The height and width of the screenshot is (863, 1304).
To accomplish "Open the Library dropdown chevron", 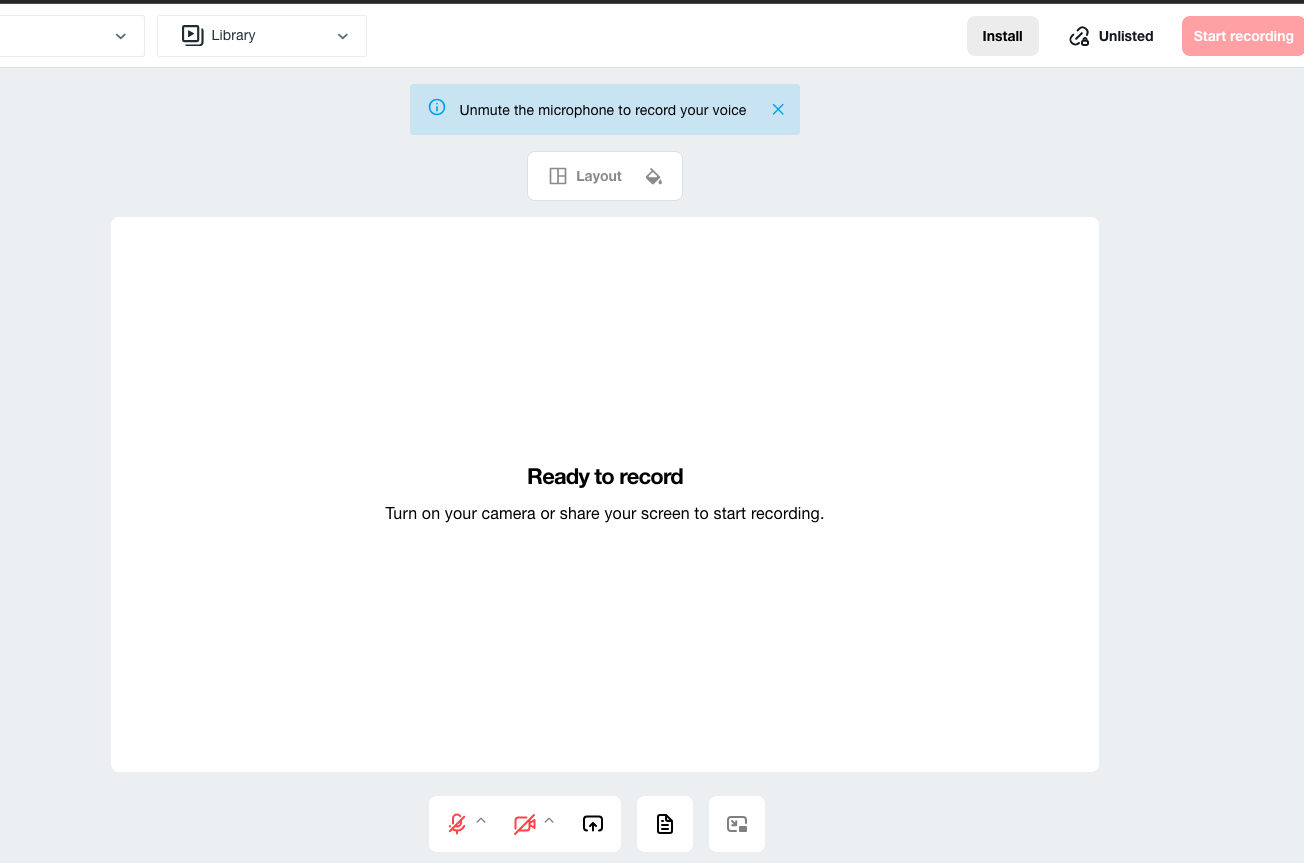I will [x=343, y=36].
